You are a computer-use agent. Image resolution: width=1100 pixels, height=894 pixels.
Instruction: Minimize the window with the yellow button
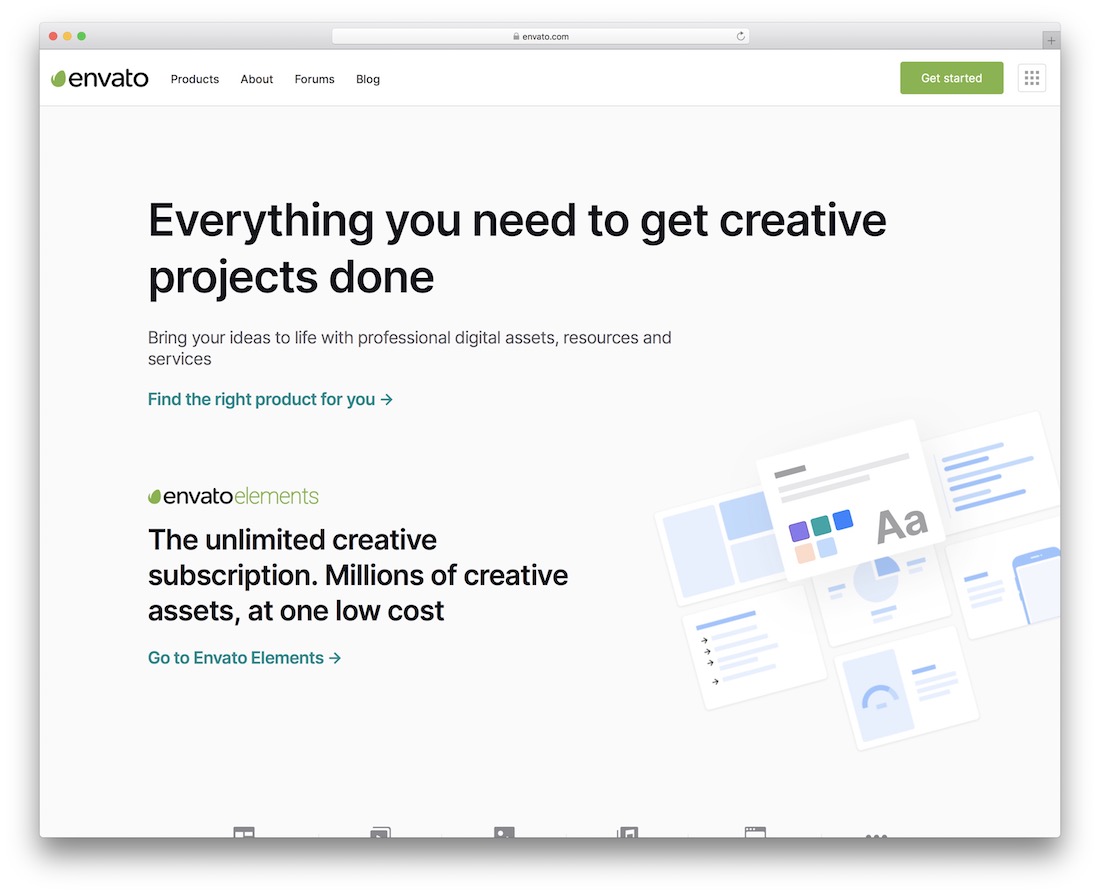coord(67,36)
